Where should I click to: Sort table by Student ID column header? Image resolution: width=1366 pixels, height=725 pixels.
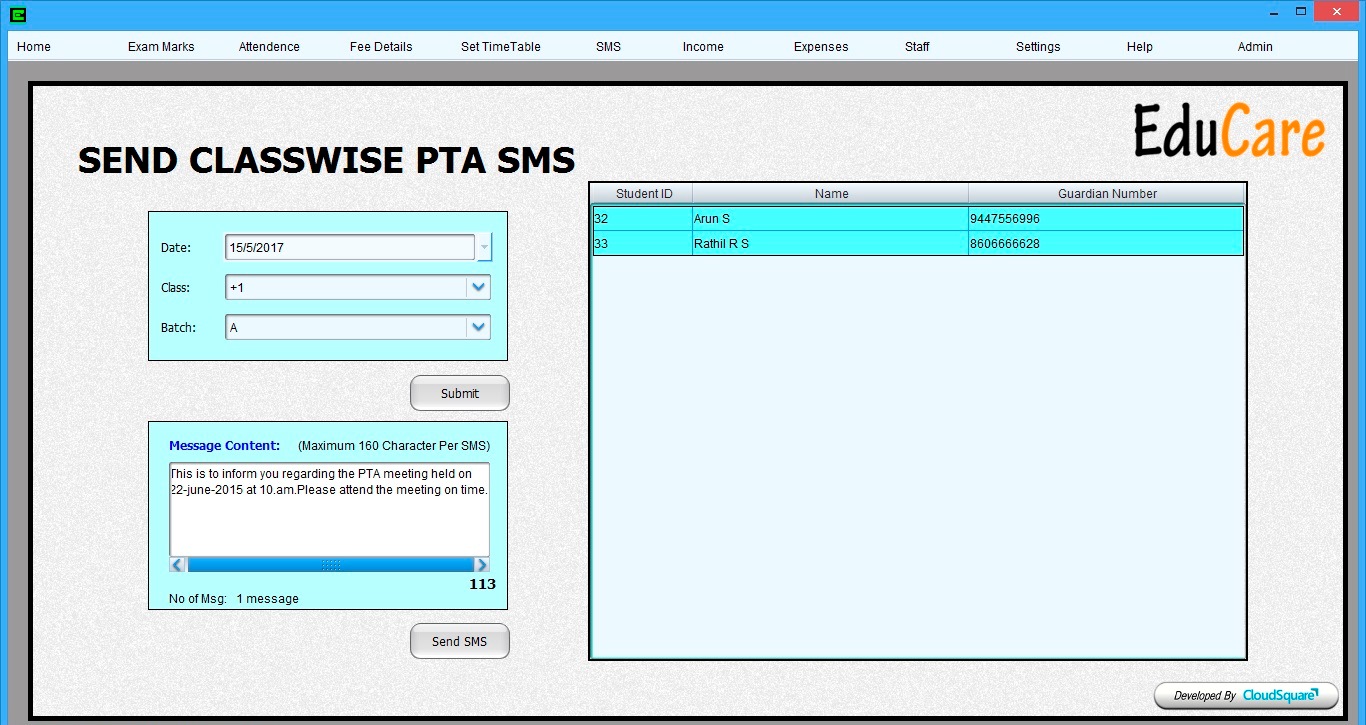pos(644,194)
